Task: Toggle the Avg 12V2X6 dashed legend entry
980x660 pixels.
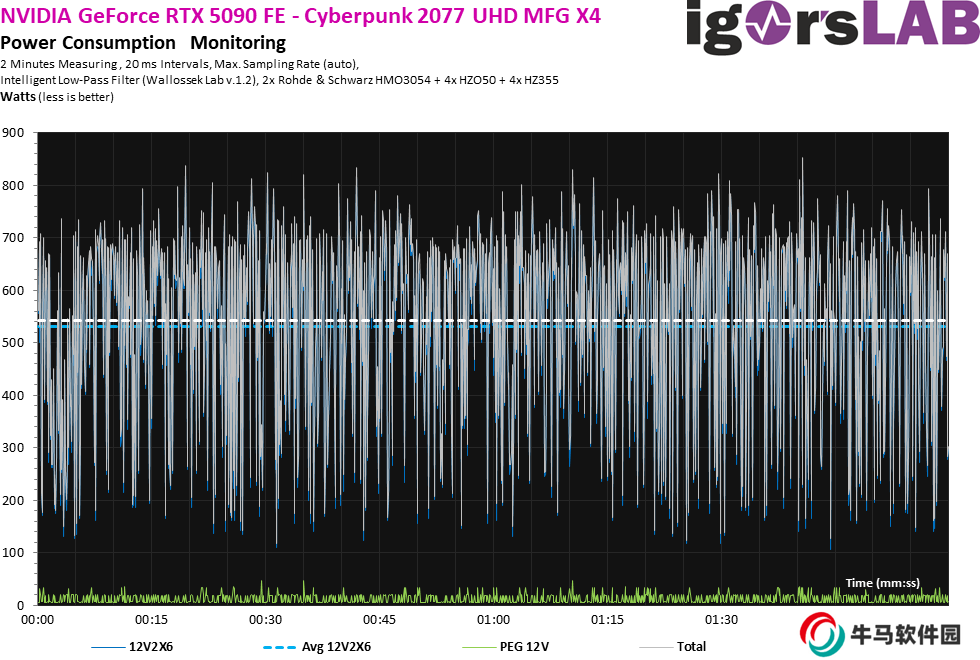Action: [336, 647]
